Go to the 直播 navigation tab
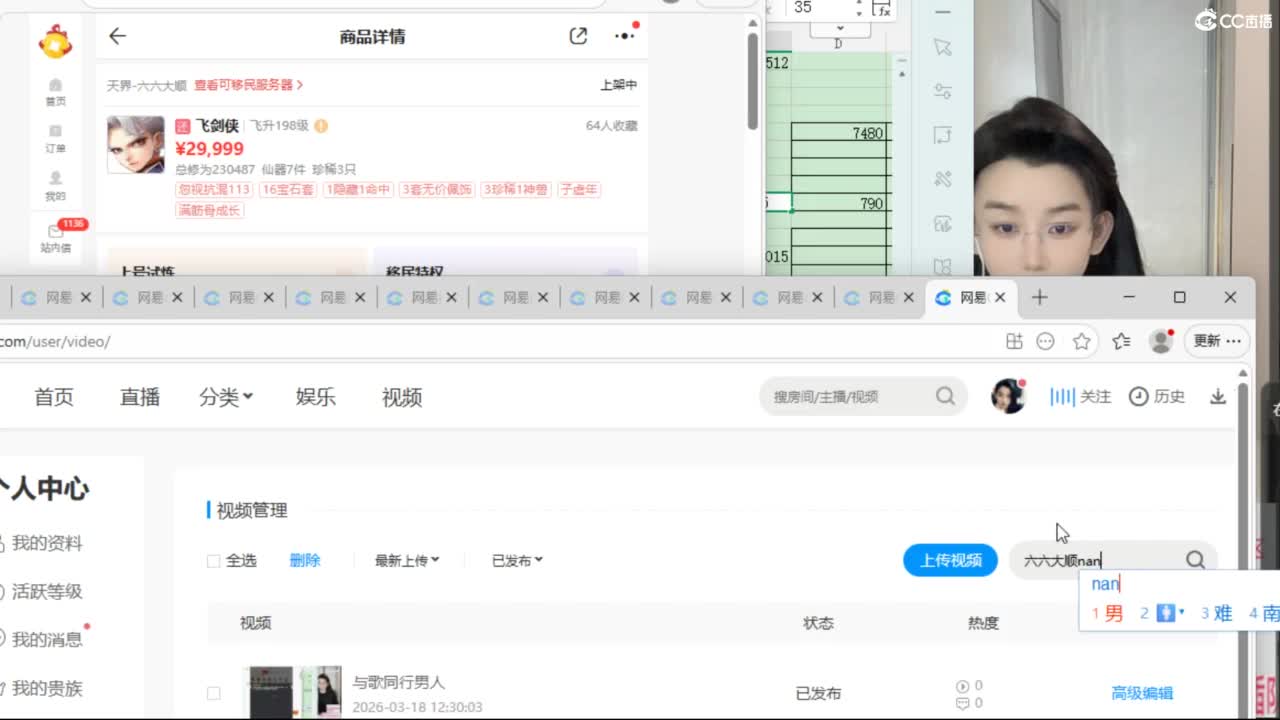Viewport: 1280px width, 720px height. [140, 397]
